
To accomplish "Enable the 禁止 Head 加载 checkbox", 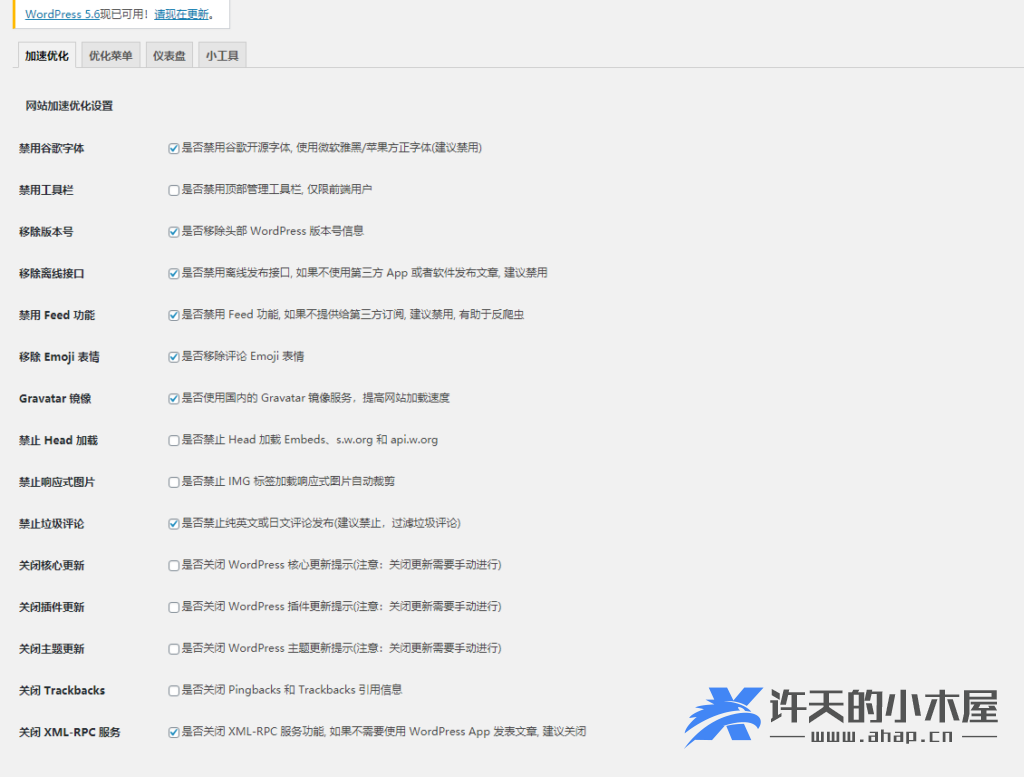I will tap(174, 441).
